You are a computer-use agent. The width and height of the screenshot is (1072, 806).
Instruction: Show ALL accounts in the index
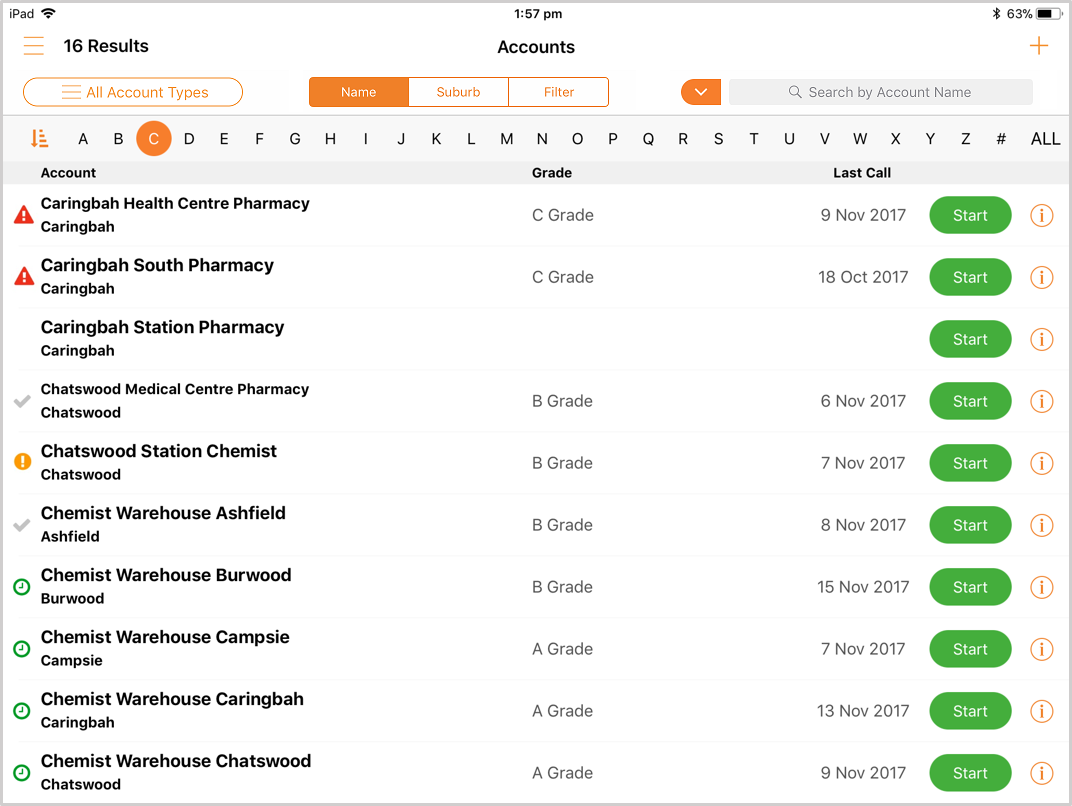pos(1045,139)
